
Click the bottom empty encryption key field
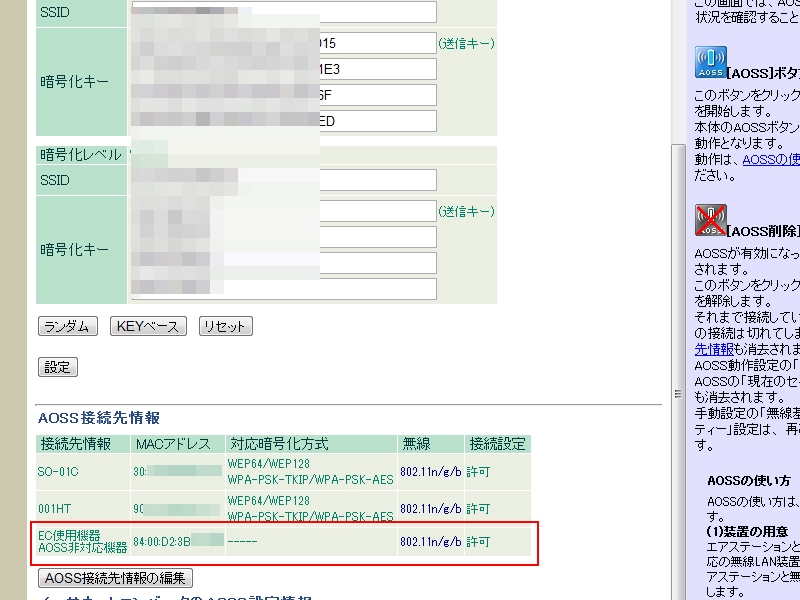point(284,289)
